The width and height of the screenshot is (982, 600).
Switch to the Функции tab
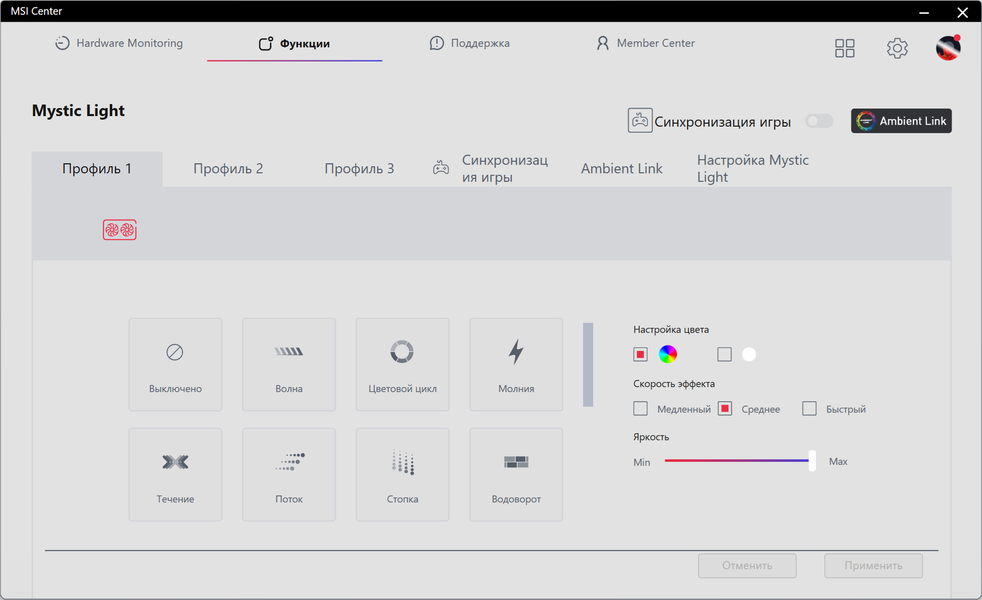294,43
